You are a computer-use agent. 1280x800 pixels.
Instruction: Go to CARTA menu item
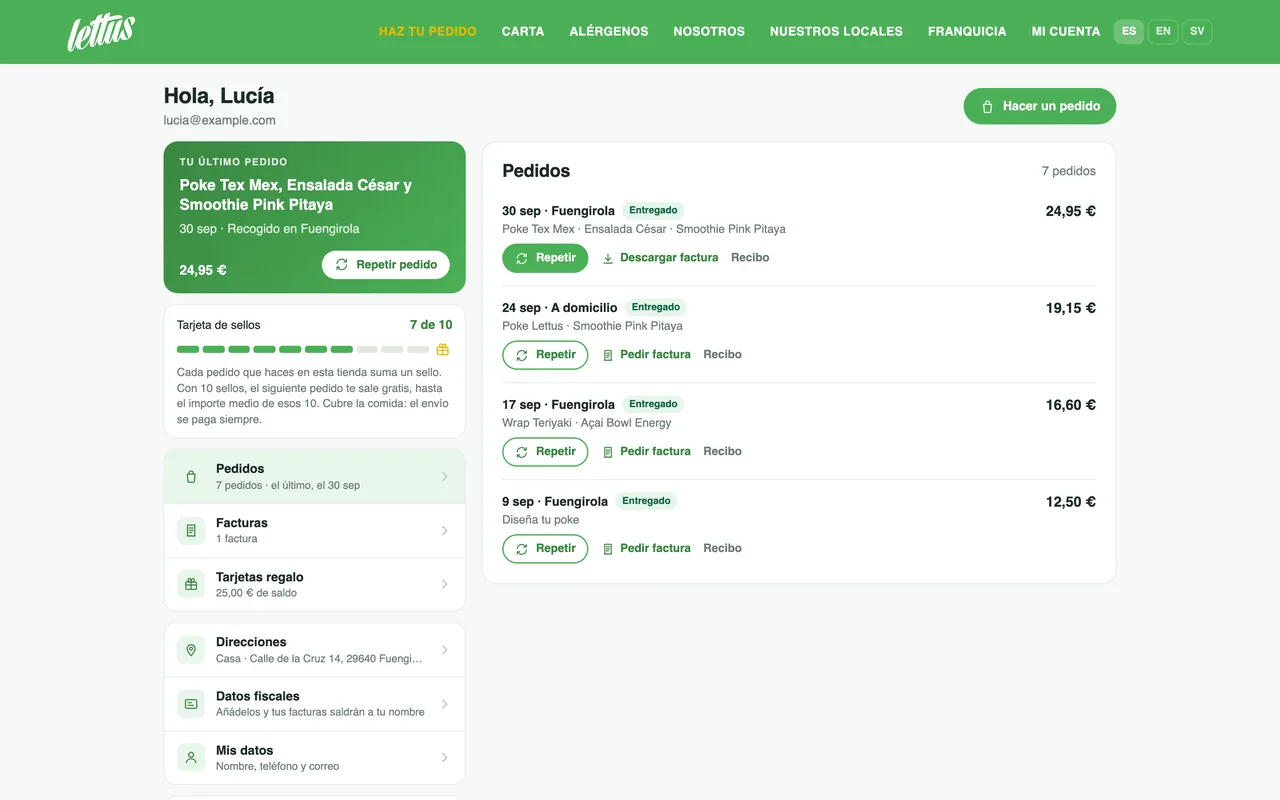click(x=523, y=32)
